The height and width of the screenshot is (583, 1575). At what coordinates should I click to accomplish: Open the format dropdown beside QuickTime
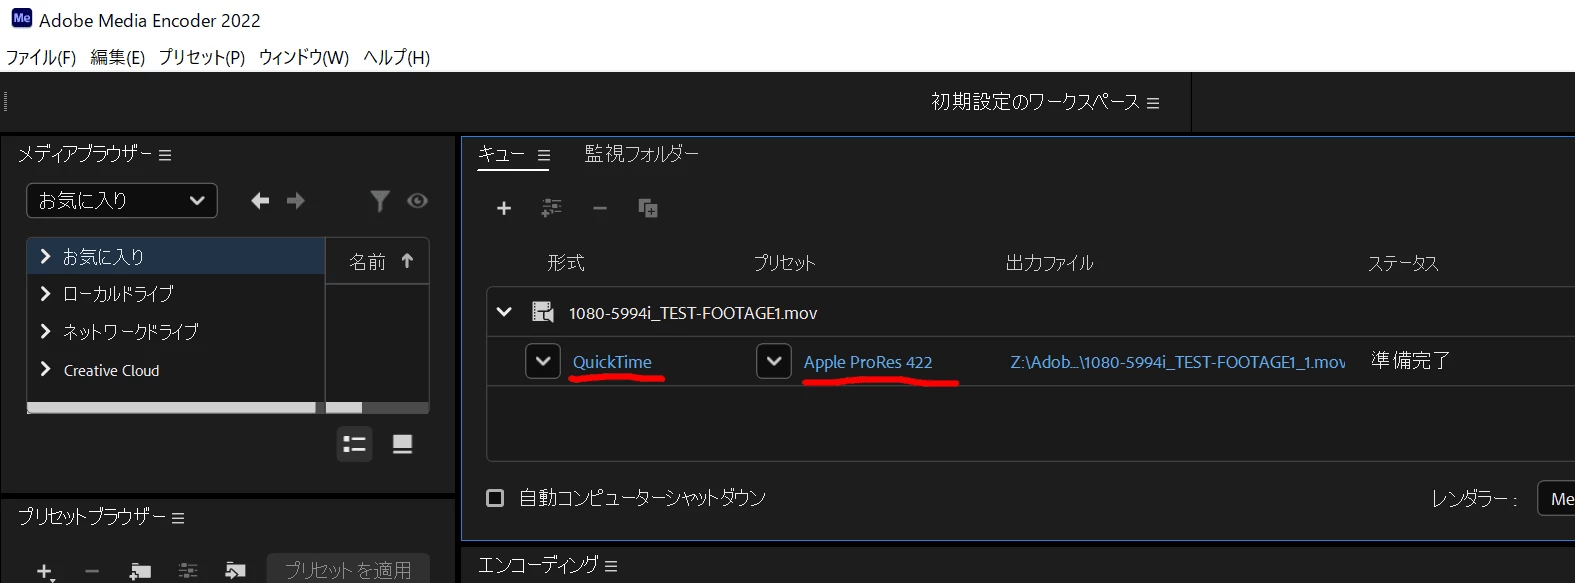[x=543, y=361]
